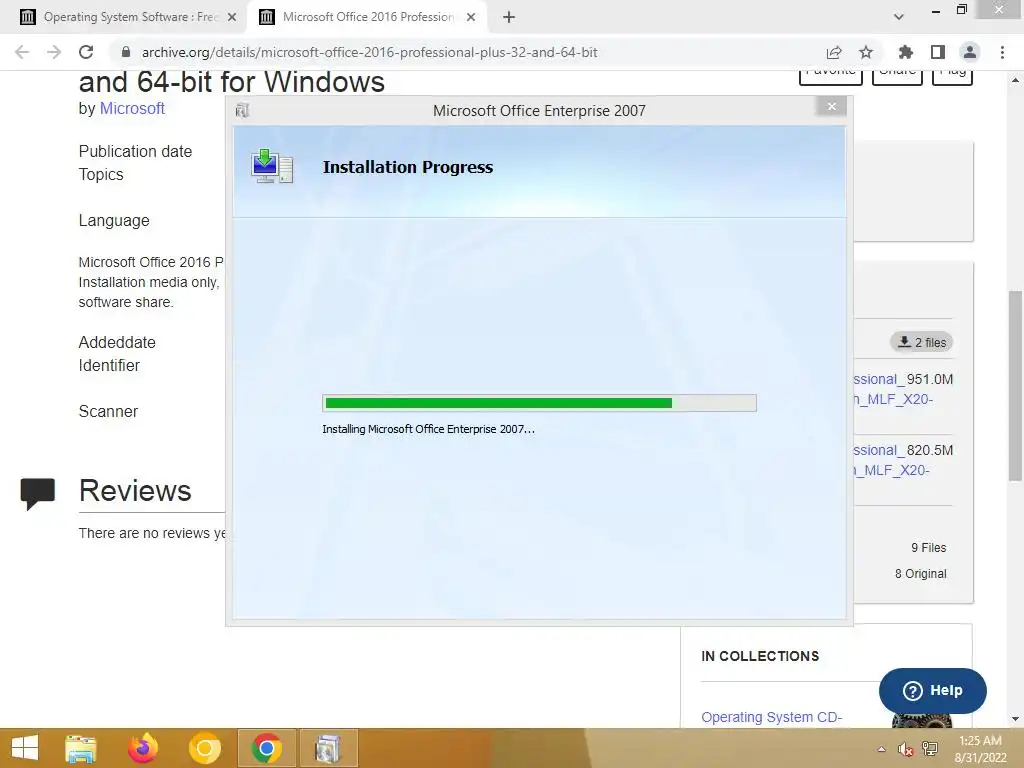The width and height of the screenshot is (1024, 768).
Task: Click the Publication date label
Action: coord(135,152)
